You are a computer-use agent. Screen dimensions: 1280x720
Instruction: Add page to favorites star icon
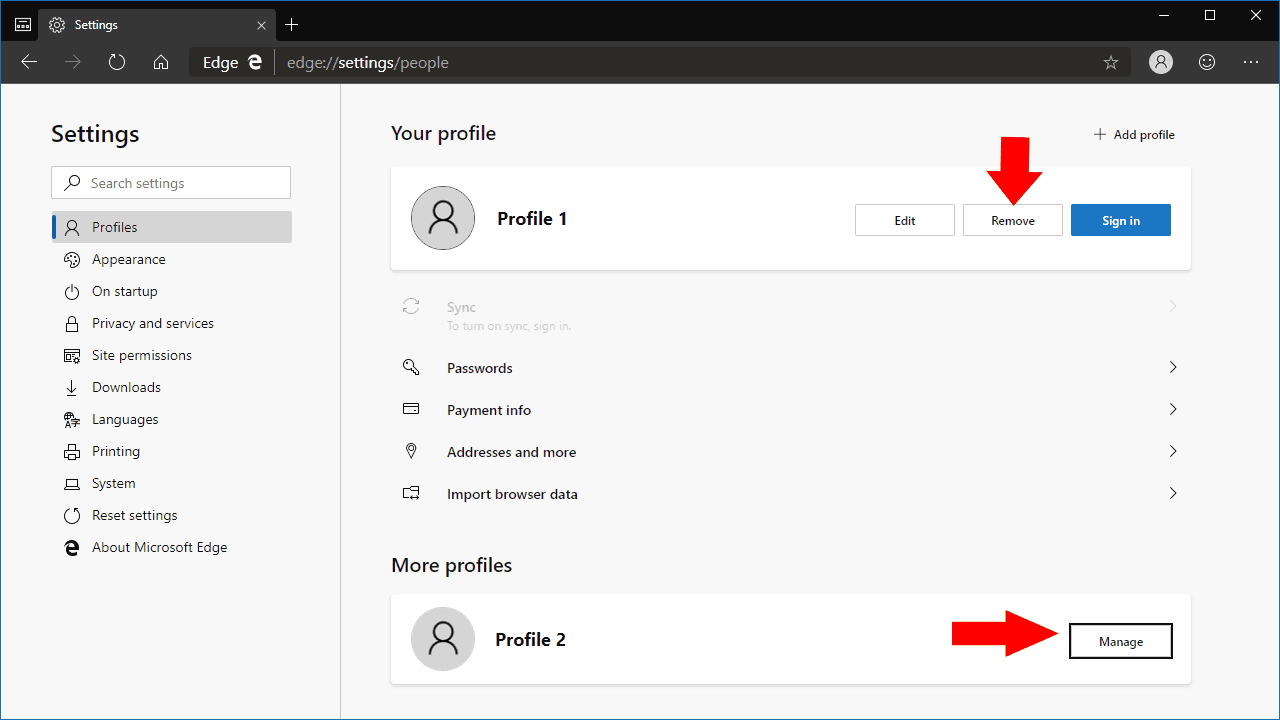tap(1111, 62)
